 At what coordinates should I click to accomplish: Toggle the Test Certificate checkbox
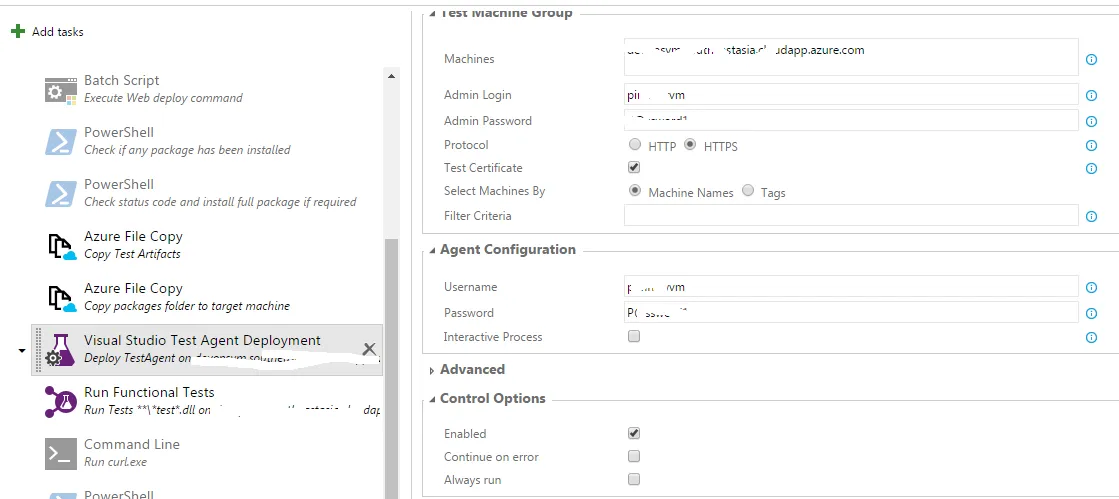pos(634,167)
